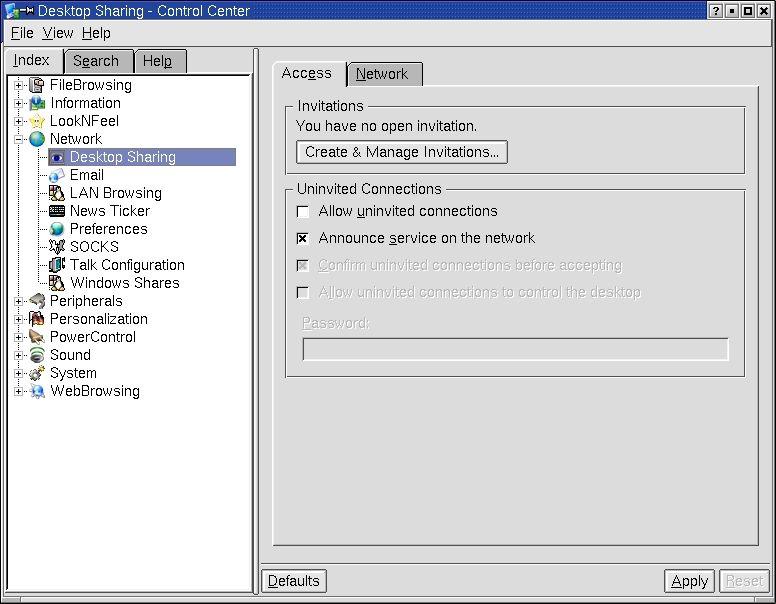Expand the FileBrowsing tree branch
This screenshot has height=604, width=776.
pos(19,85)
